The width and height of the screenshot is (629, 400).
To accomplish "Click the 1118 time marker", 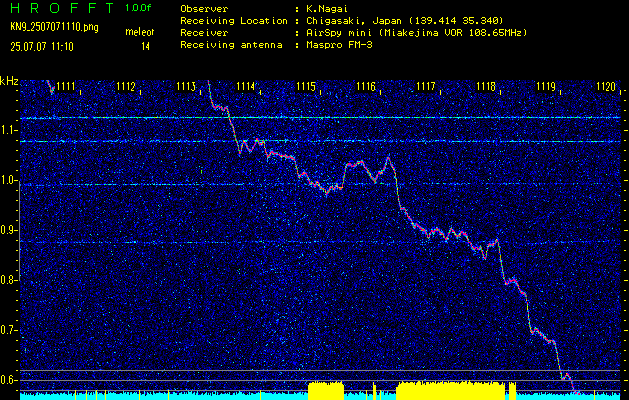I will pyautogui.click(x=486, y=86).
